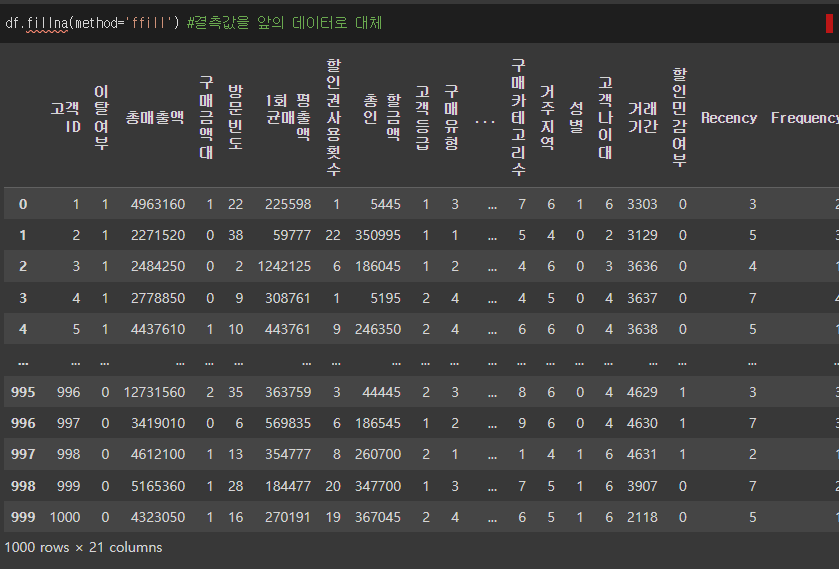
Task: Click the total sales value 3419010
Action: pyautogui.click(x=158, y=423)
